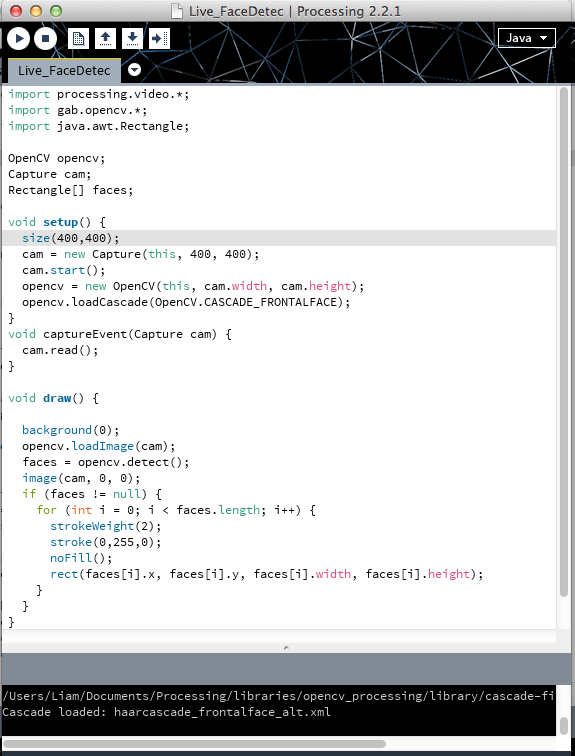Click the "void draw() {" line
The image size is (575, 756).
coord(53,398)
